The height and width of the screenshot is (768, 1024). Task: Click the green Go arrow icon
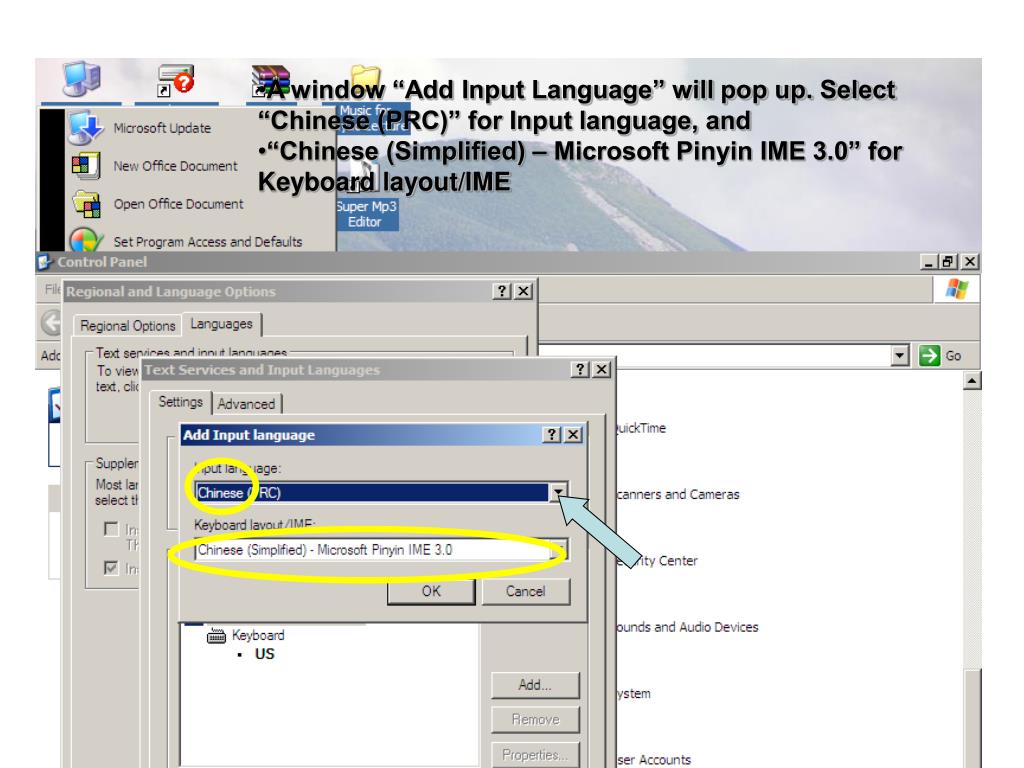[x=929, y=356]
